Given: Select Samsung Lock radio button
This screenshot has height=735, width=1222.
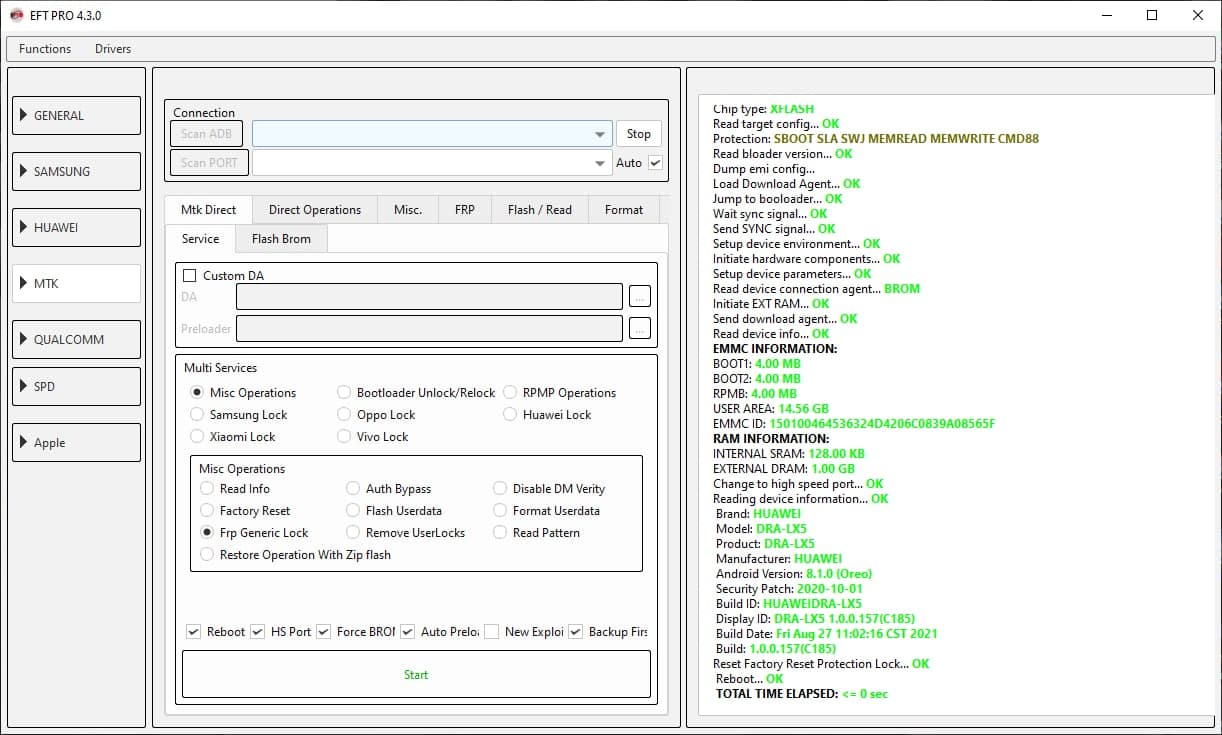Looking at the screenshot, I should [197, 415].
